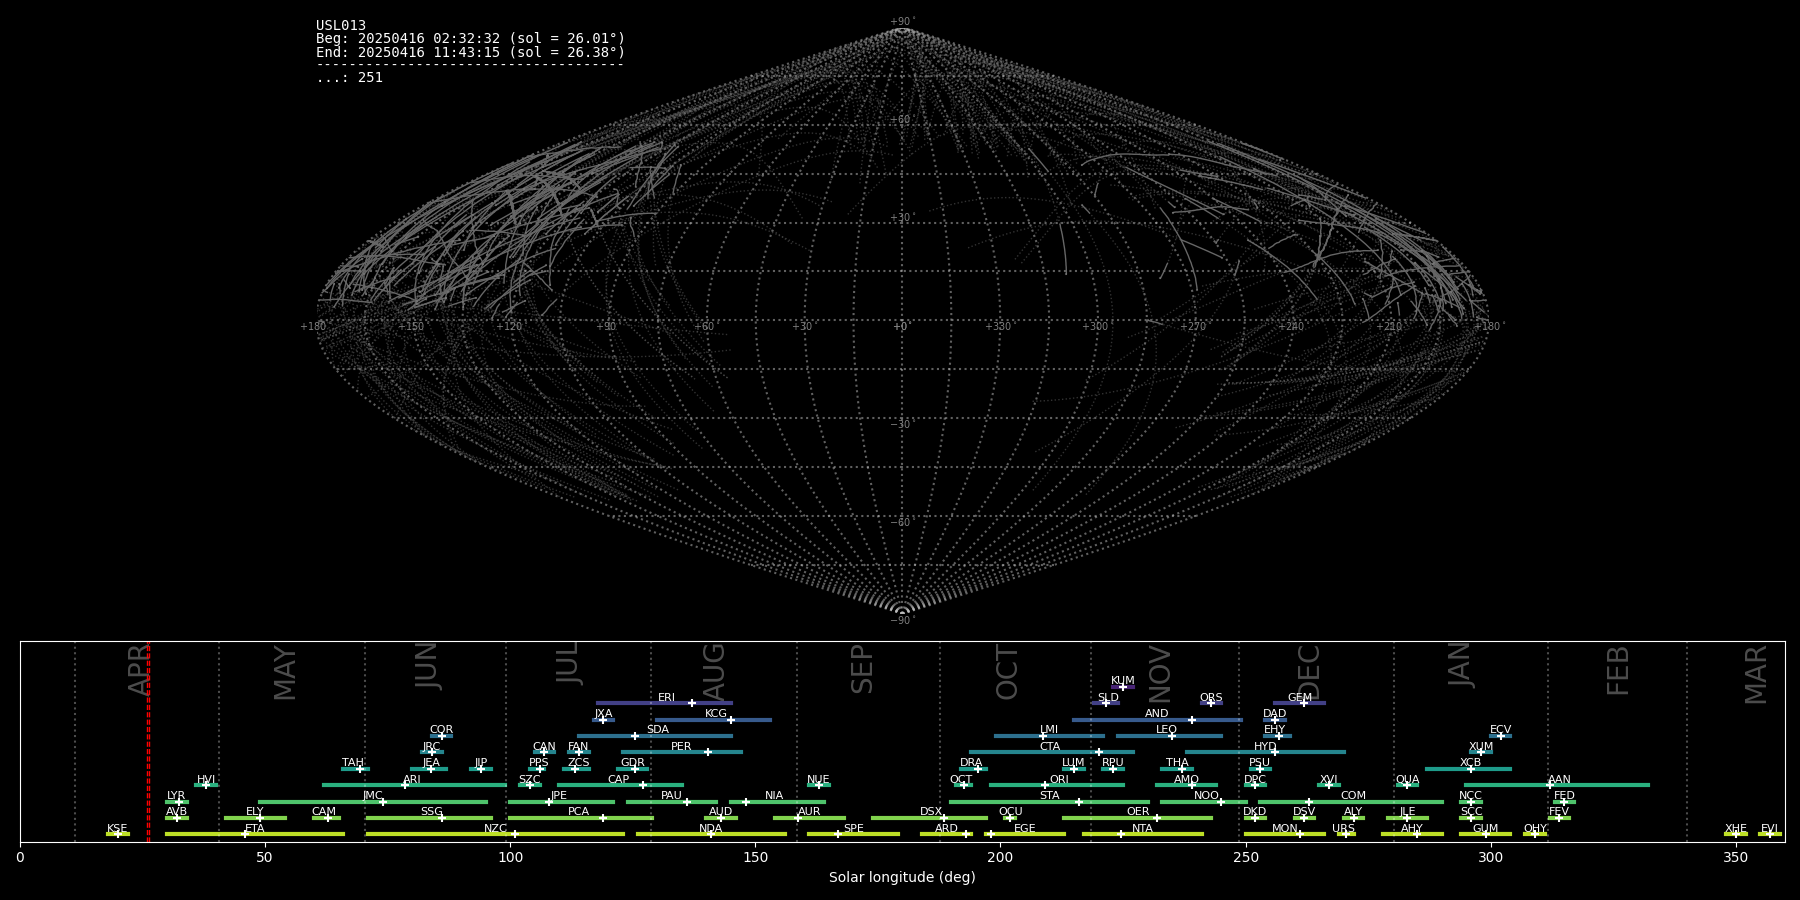Select the GUM shower label
The image size is (1800, 900).
click(x=1485, y=829)
